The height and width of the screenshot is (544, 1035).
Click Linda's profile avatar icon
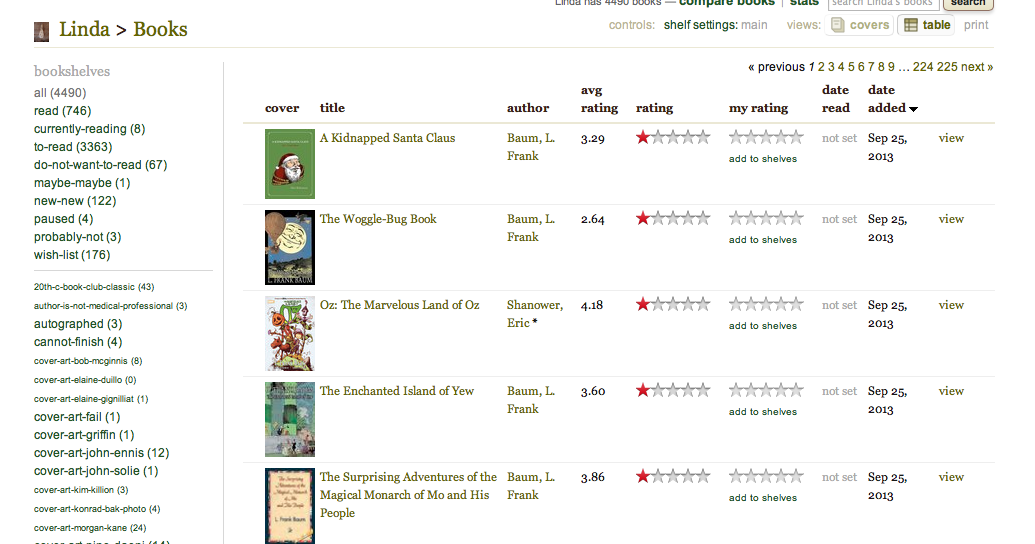pyautogui.click(x=41, y=31)
